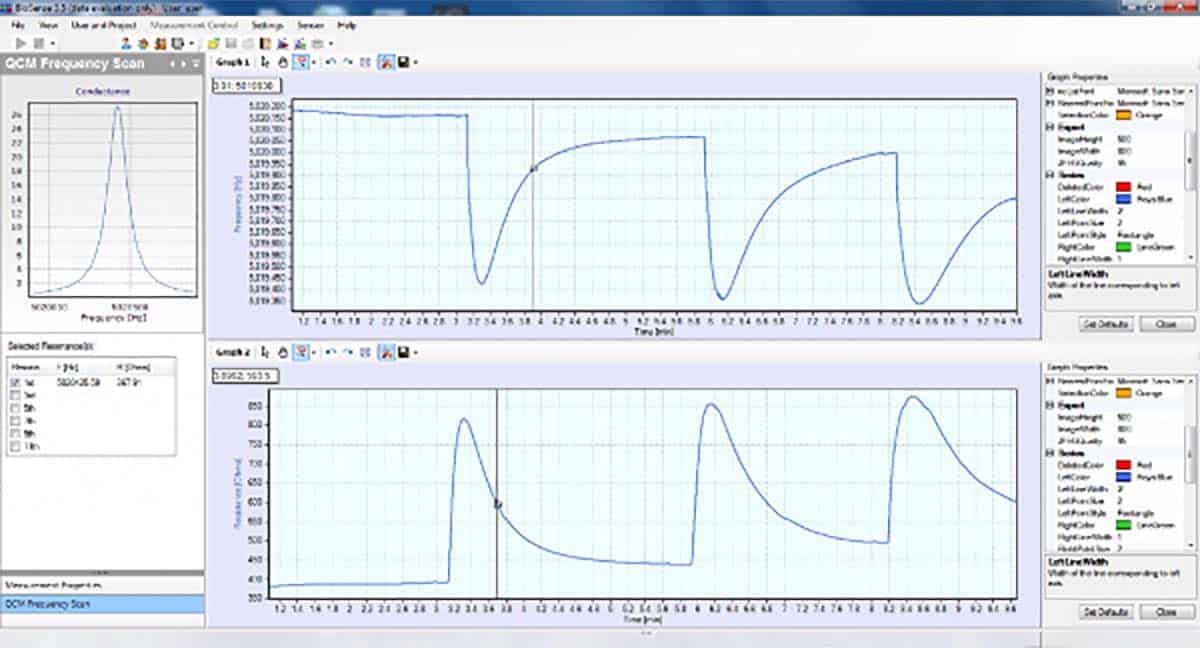Click Set Defaults in upper Graph Properties
1200x648 pixels.
click(x=1104, y=324)
